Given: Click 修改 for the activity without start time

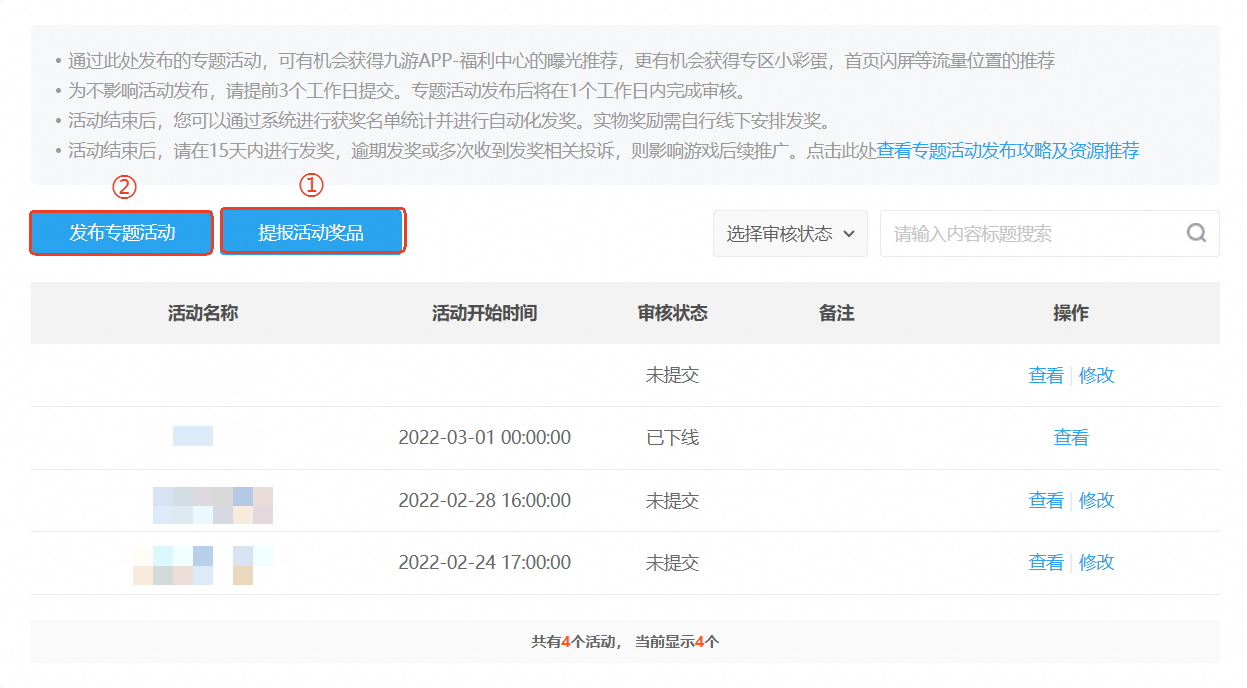Looking at the screenshot, I should pos(1096,375).
